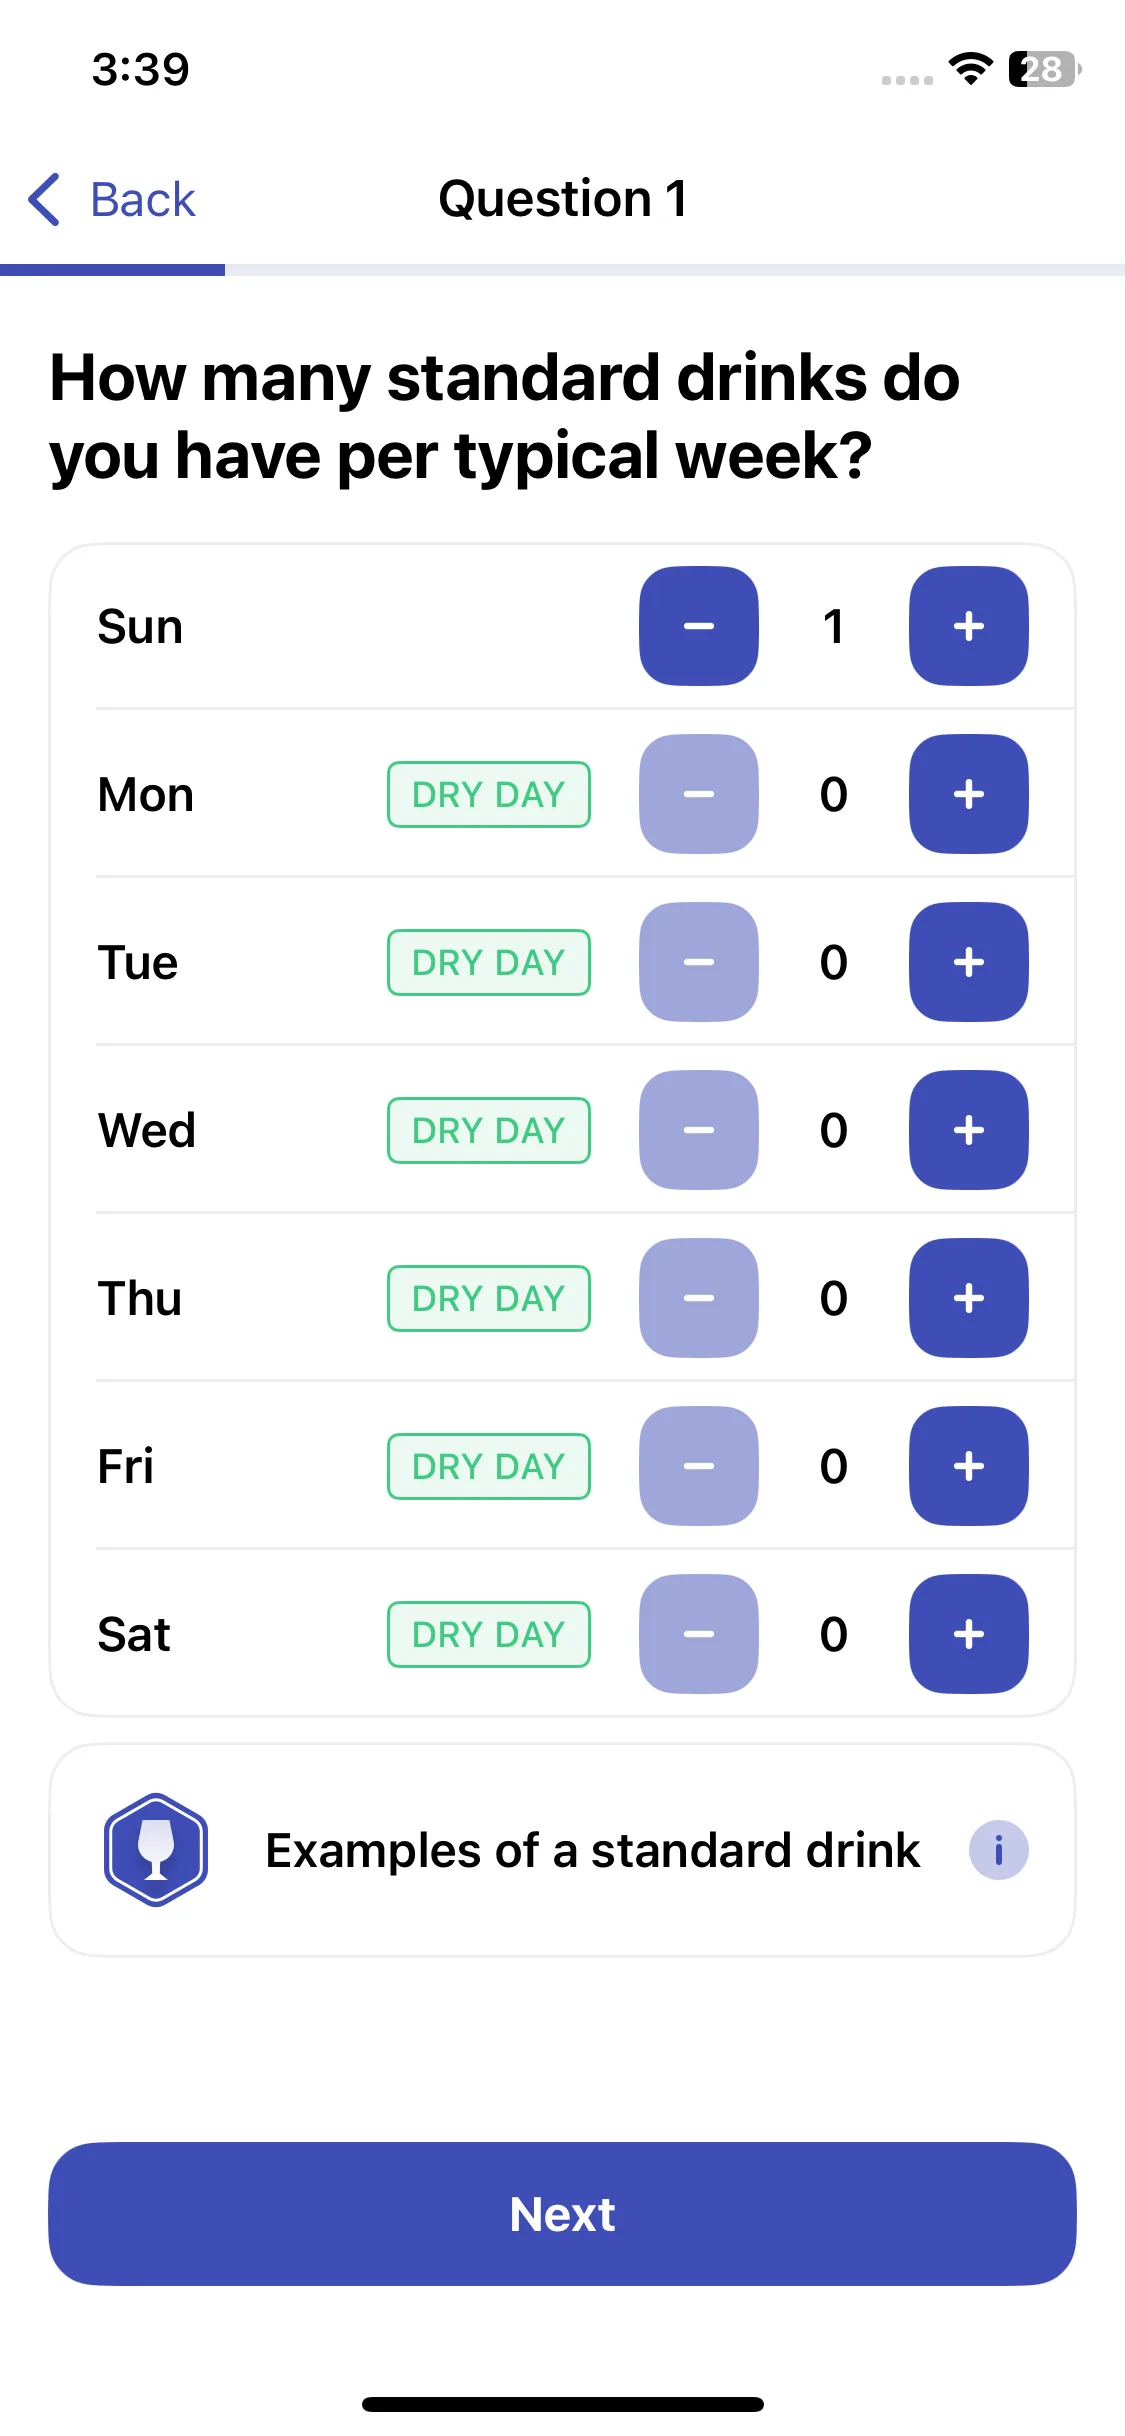Tap the wine glass hexagon icon
The image size is (1125, 2436).
tap(156, 1850)
